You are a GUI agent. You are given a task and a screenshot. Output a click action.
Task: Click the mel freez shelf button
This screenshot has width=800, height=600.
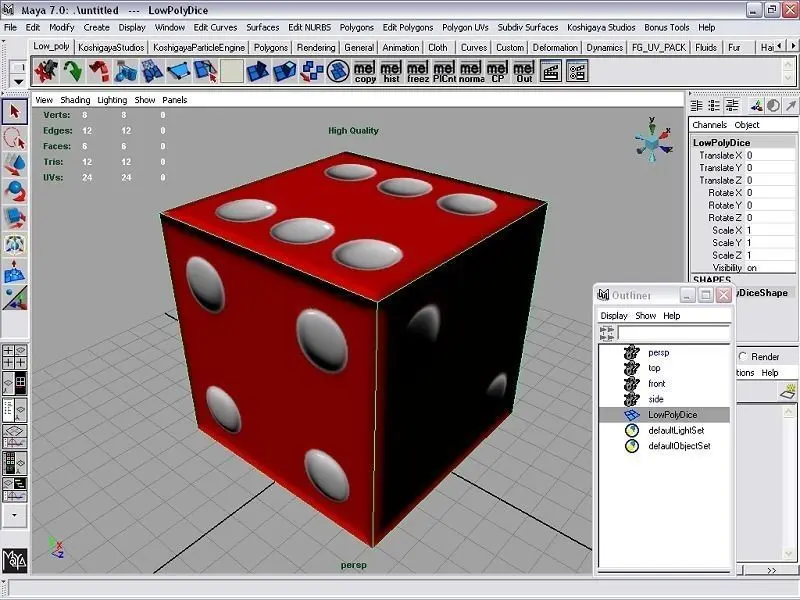tap(418, 71)
